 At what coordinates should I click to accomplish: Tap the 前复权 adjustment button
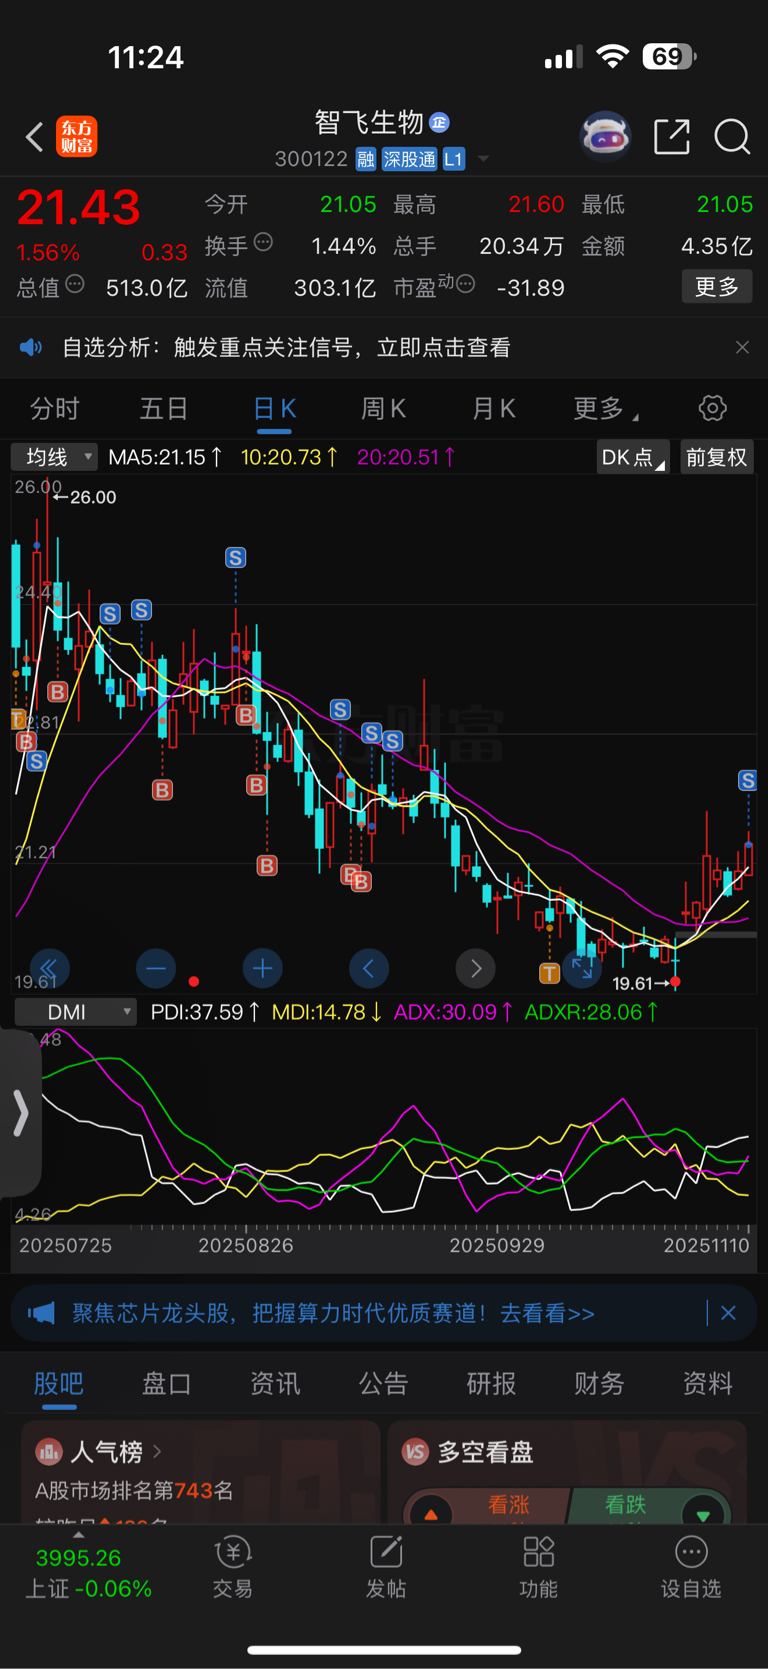716,457
